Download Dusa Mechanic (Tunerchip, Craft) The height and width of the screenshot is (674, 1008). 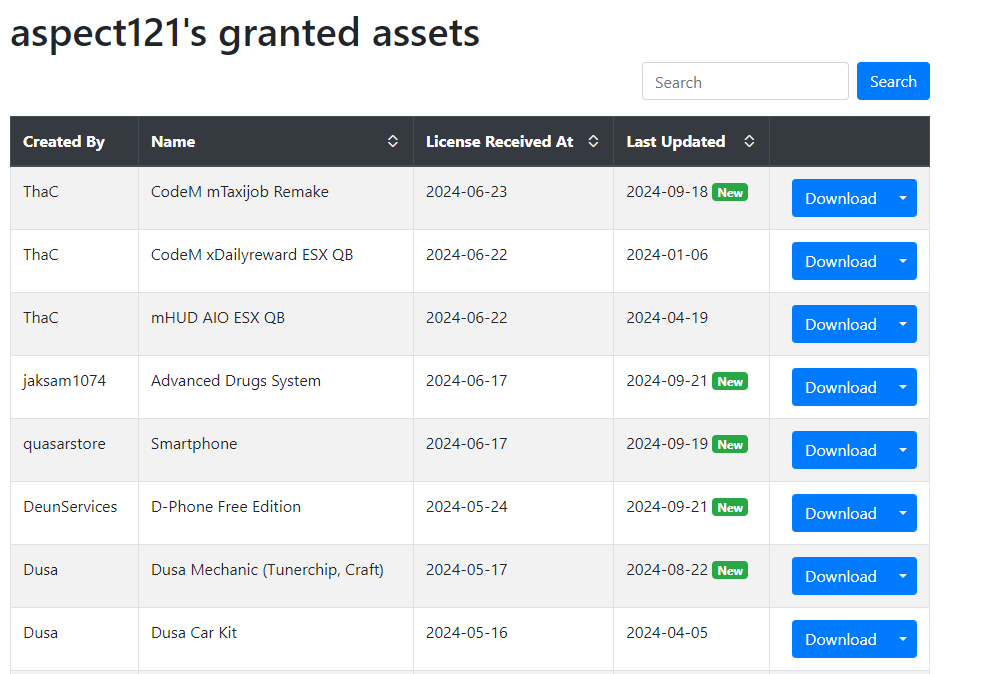click(x=840, y=576)
